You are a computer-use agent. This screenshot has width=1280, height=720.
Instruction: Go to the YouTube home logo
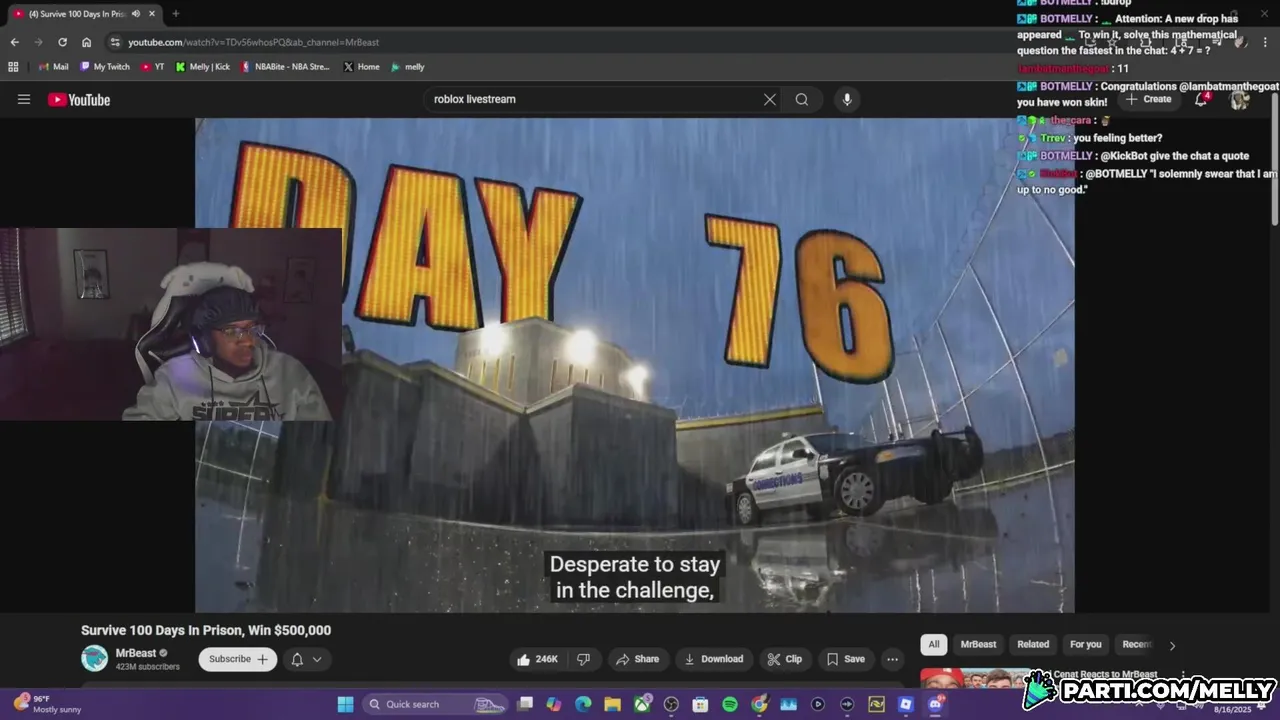[79, 99]
